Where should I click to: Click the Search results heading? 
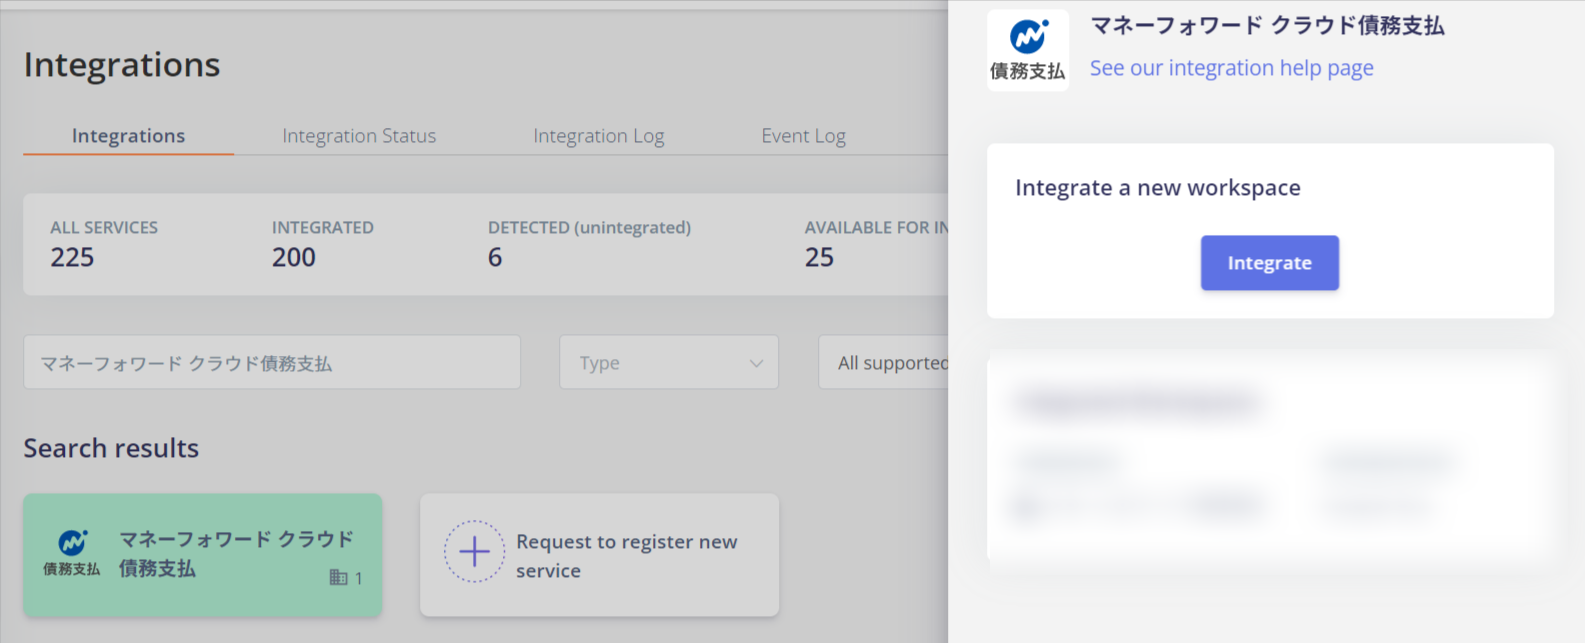pos(111,448)
